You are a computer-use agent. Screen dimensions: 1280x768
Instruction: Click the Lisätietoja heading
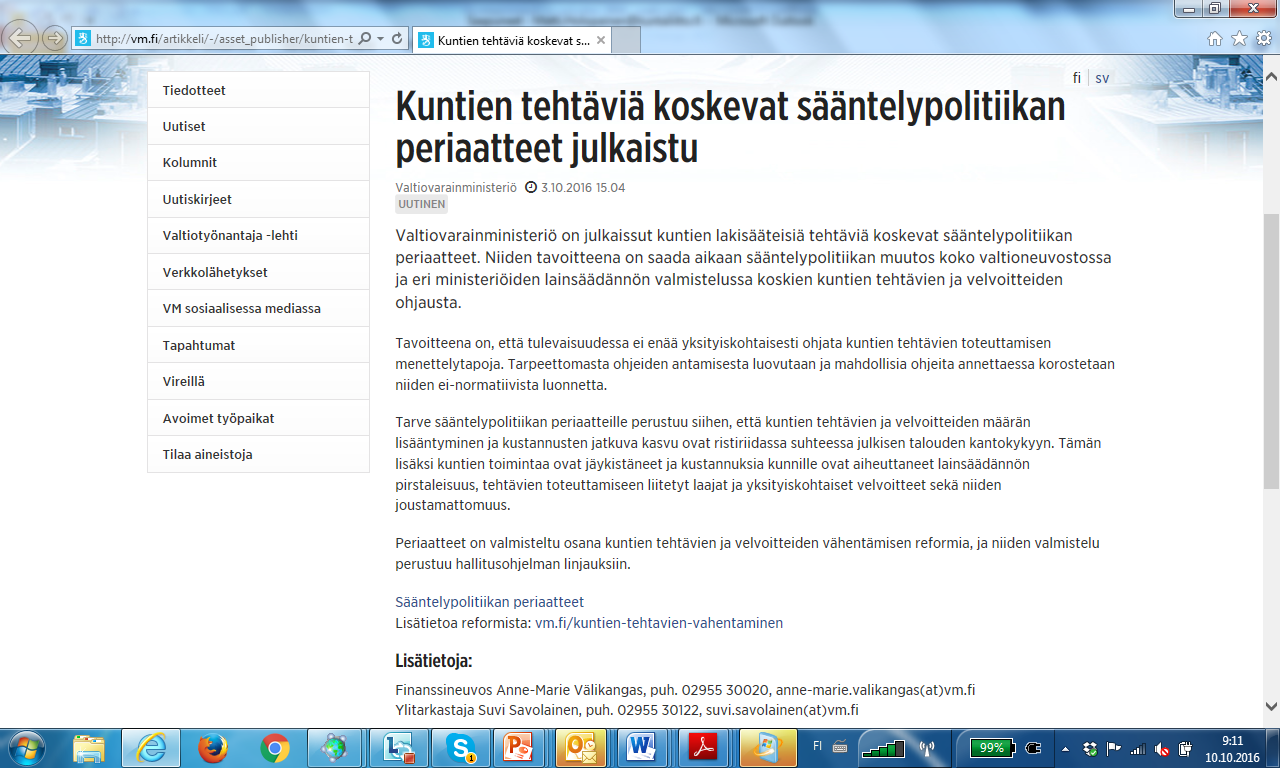(x=434, y=661)
